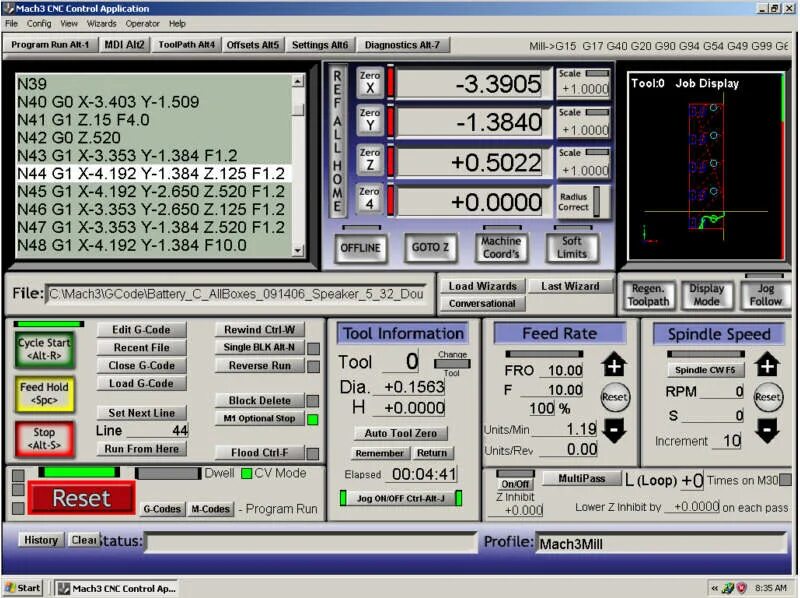Click Run From Here button
Image resolution: width=800 pixels, height=598 pixels.
coord(141,449)
